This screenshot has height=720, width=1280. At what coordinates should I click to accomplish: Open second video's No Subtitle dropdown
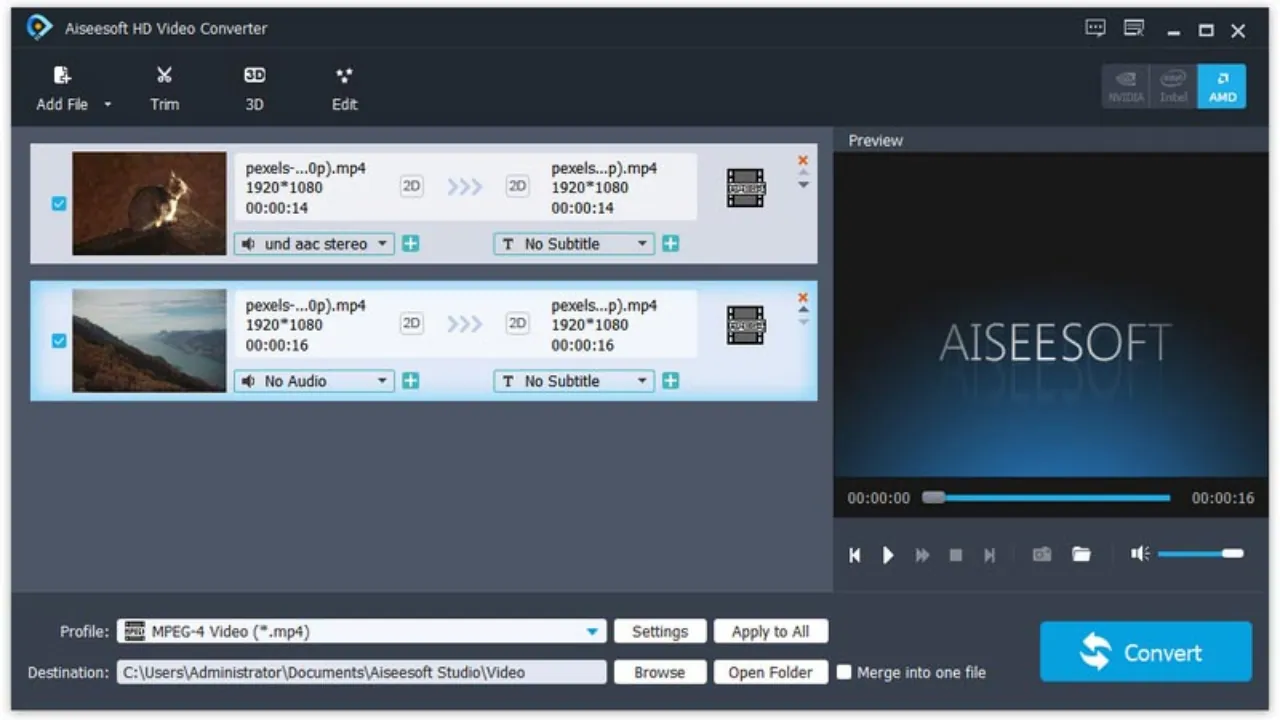pos(574,381)
